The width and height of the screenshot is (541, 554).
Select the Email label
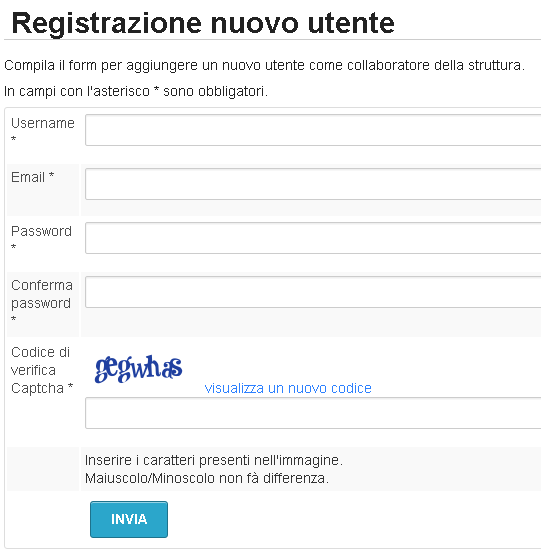[32, 177]
